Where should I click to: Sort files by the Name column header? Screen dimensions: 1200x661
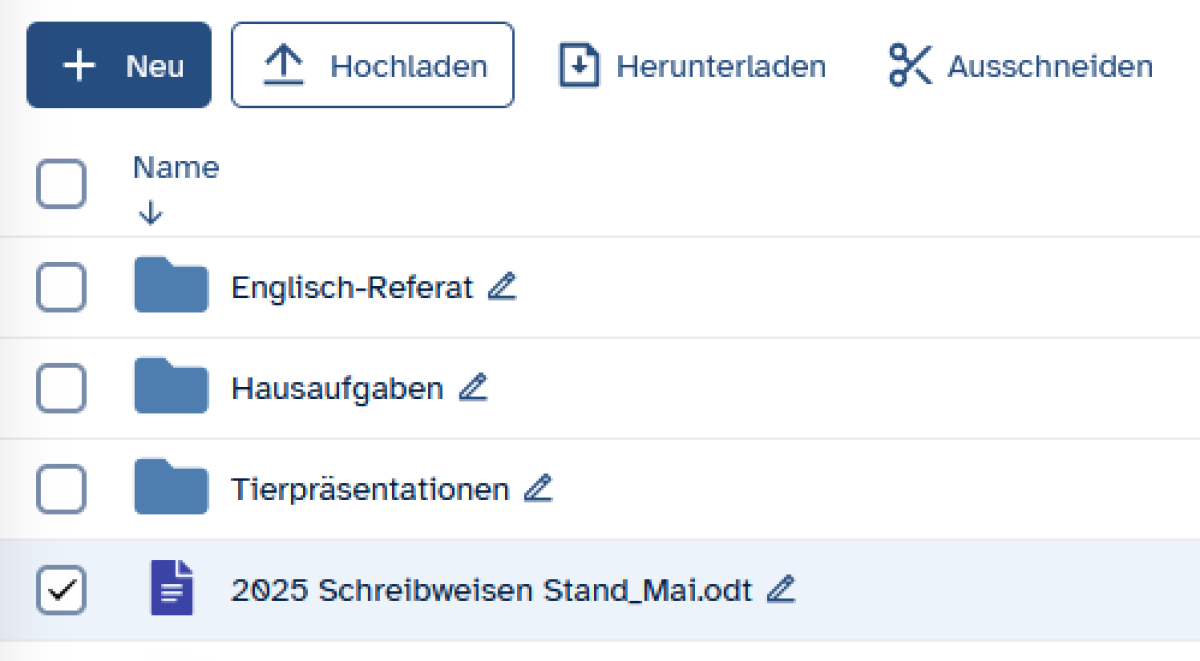[x=176, y=168]
